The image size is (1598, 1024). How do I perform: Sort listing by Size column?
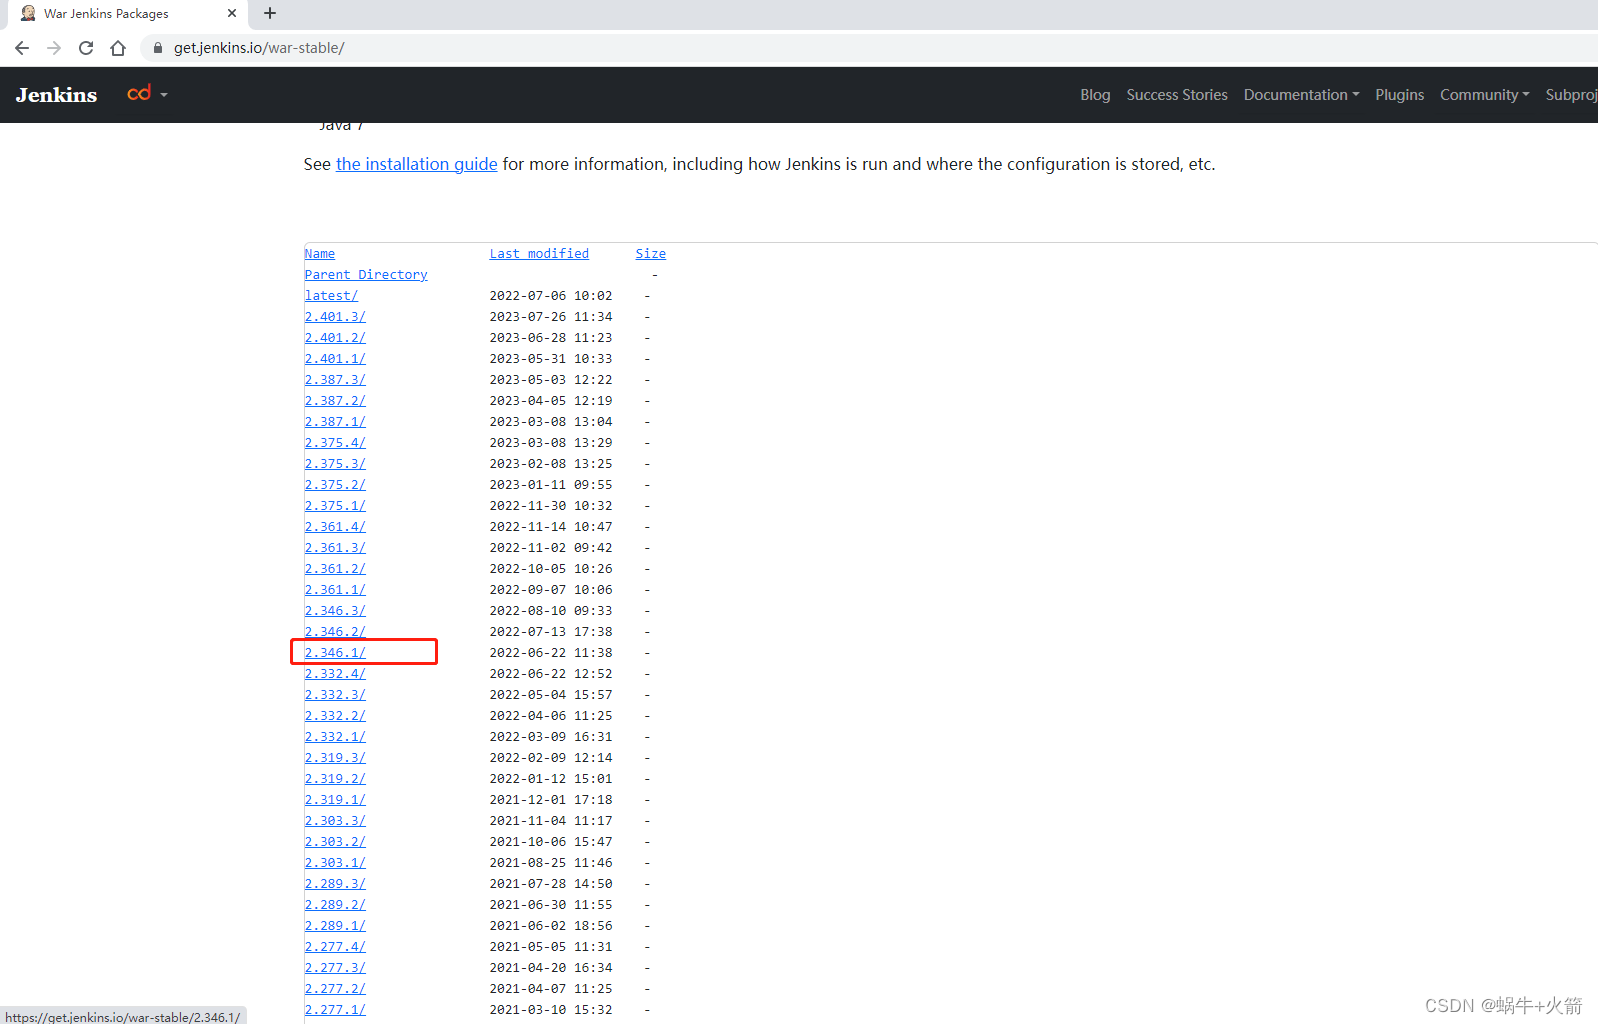pos(650,254)
